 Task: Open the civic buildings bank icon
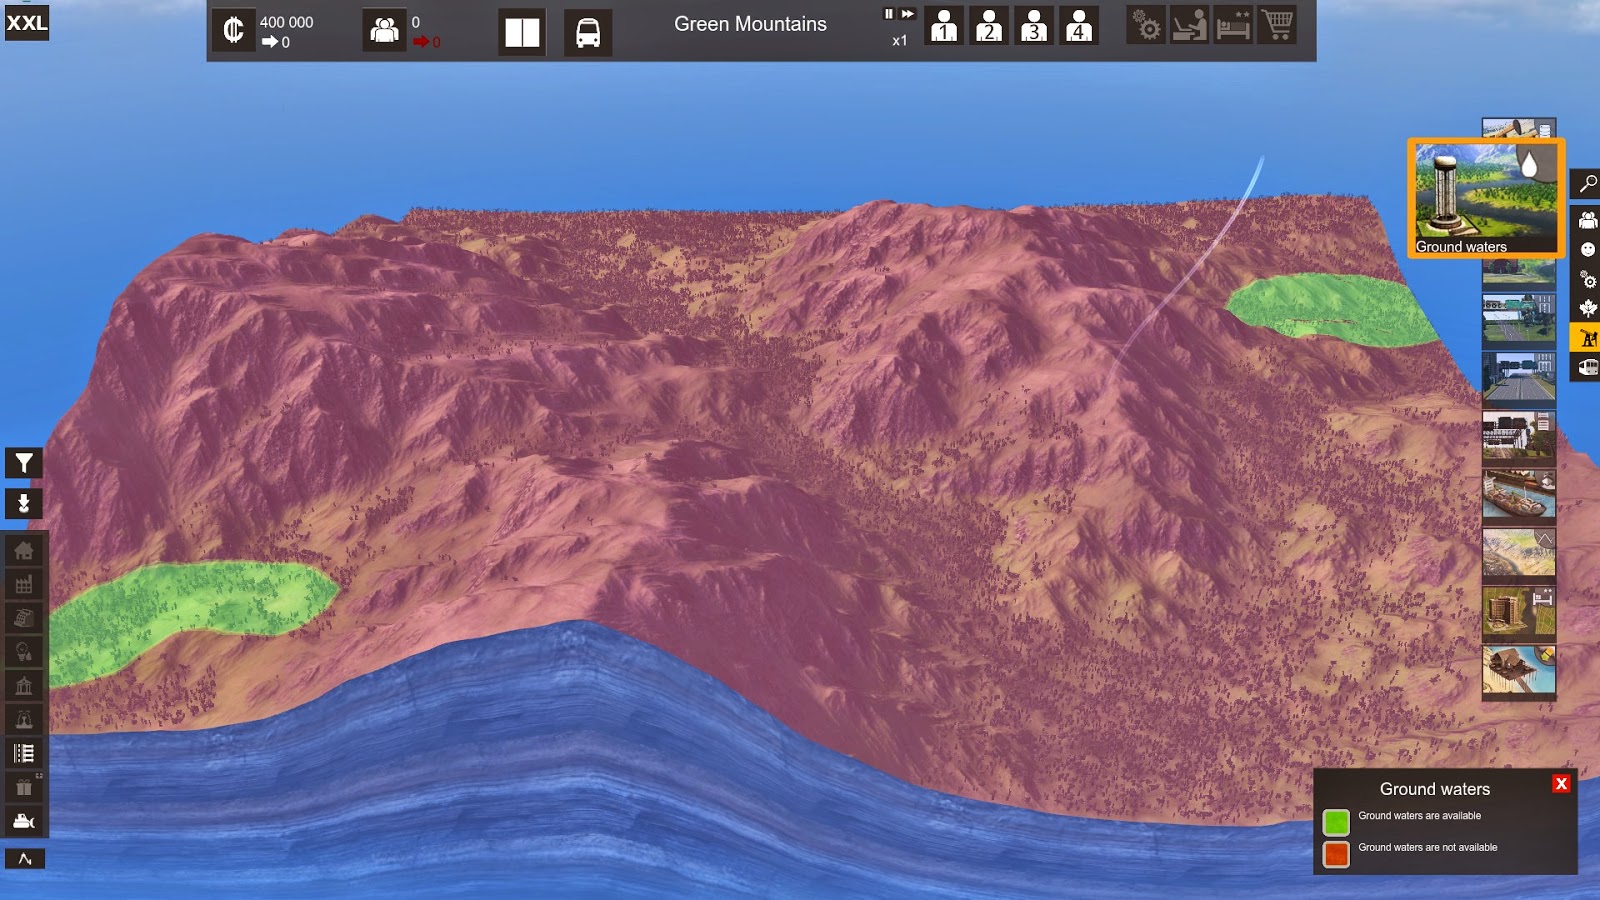pyautogui.click(x=24, y=686)
